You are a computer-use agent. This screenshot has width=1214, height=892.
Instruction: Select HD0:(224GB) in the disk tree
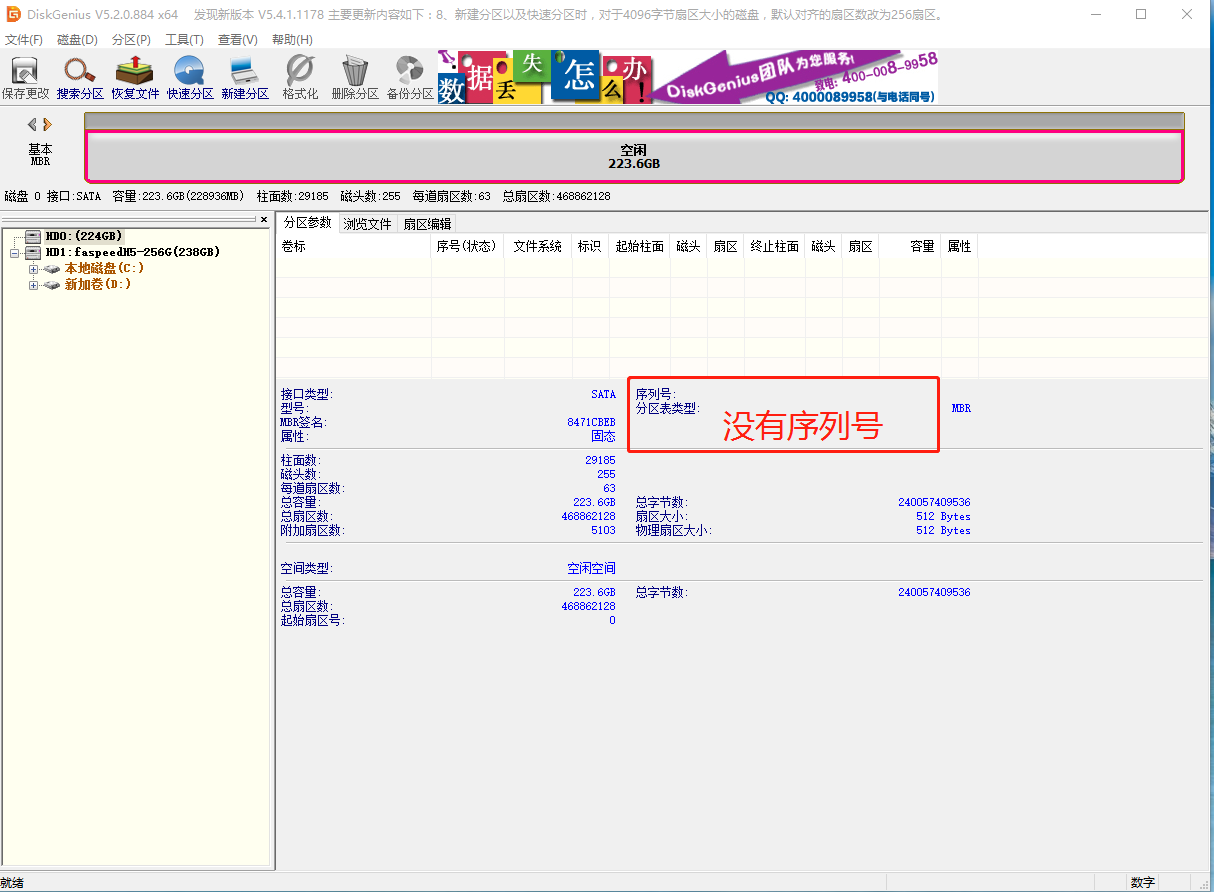coord(84,236)
